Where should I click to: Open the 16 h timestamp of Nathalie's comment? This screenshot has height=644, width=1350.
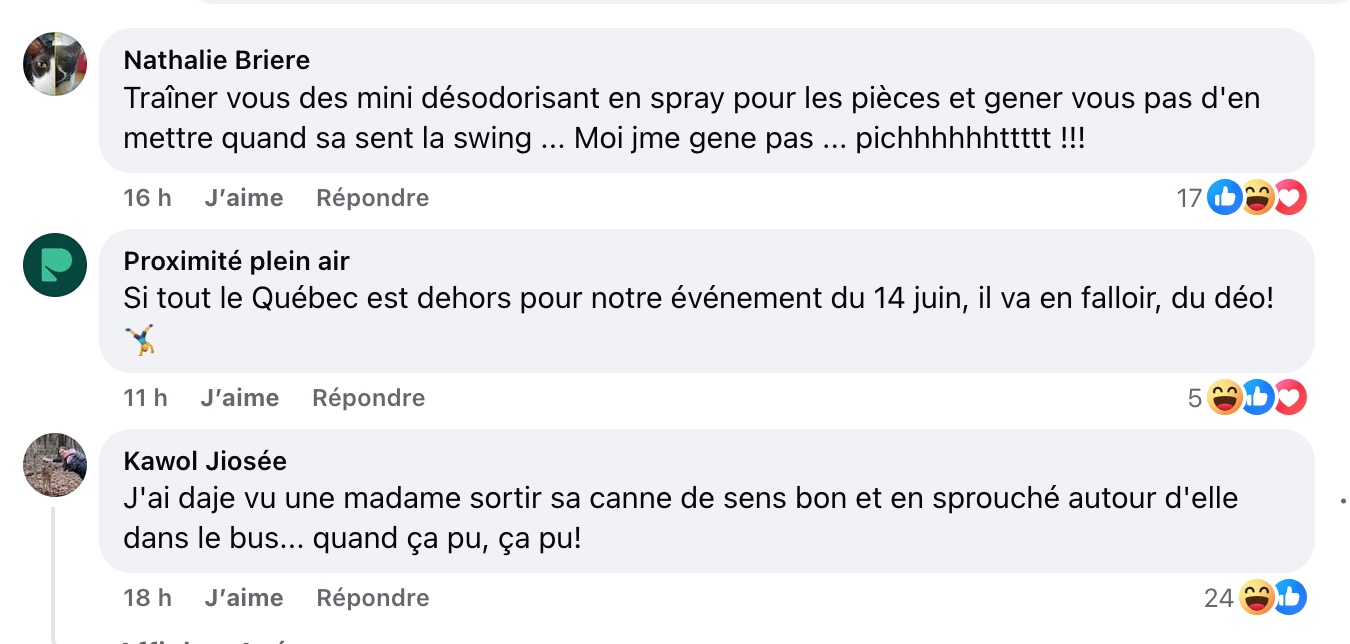click(147, 198)
